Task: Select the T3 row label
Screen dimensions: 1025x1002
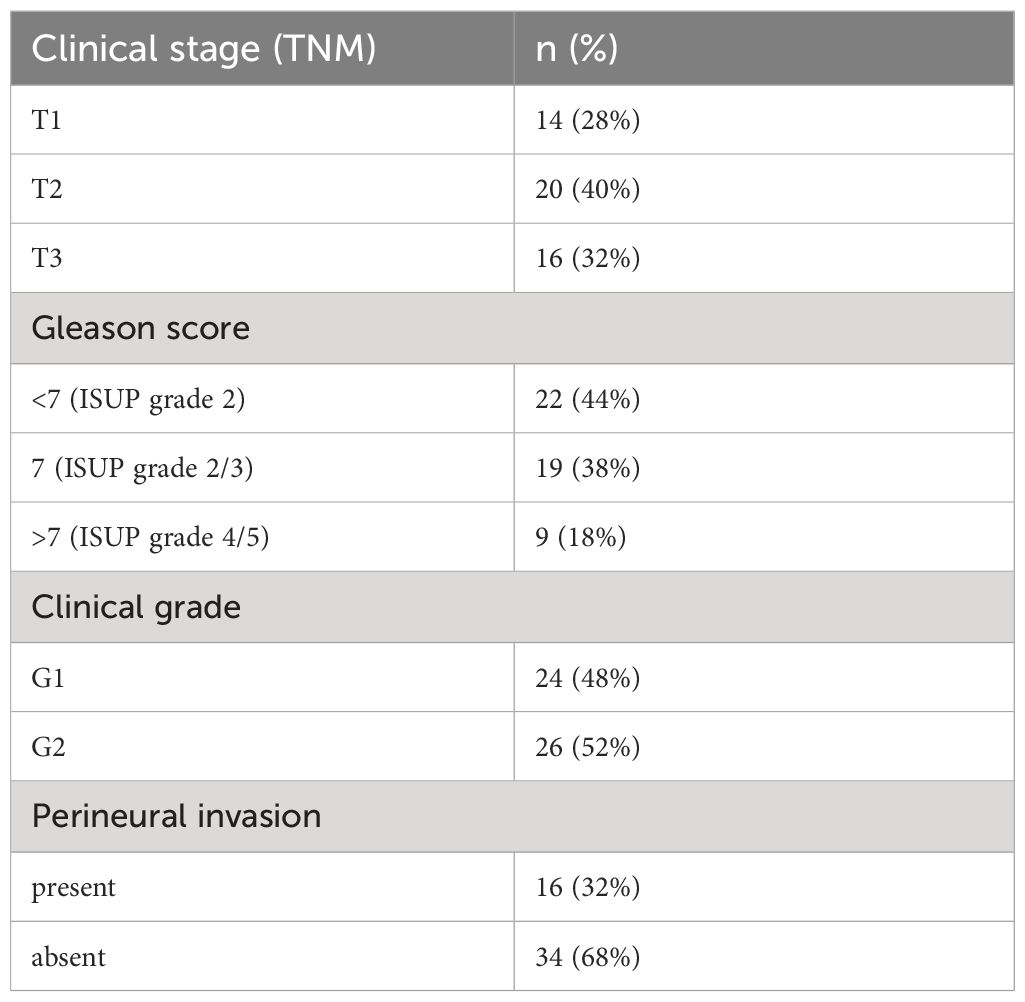Action: [262, 258]
